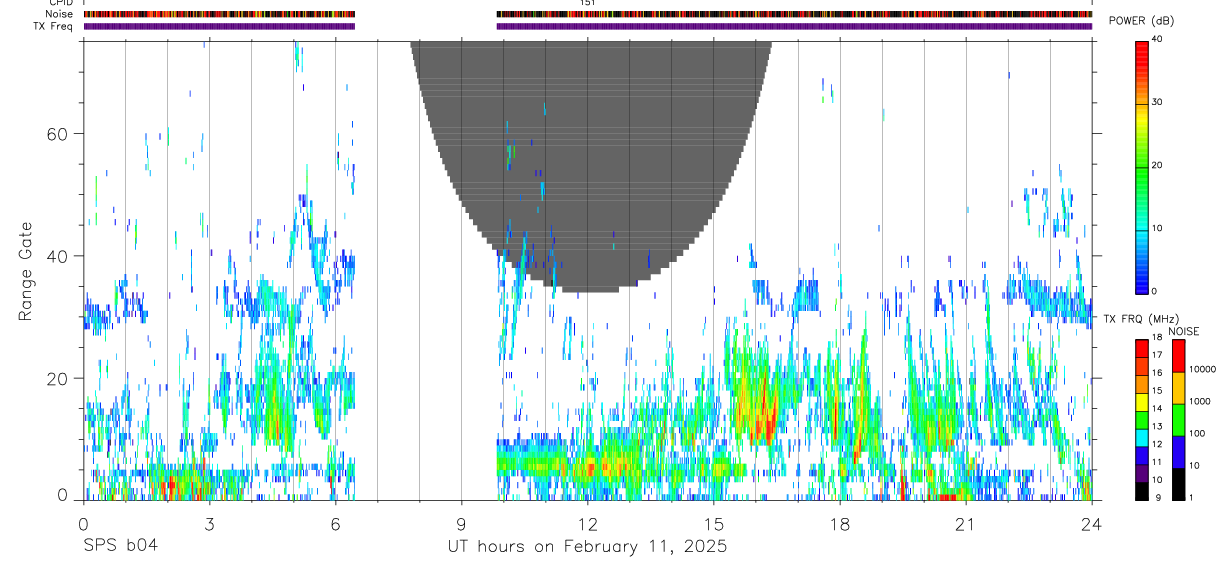Click the 15 tick on UT hours axis
The image size is (1228, 567).
(x=714, y=523)
